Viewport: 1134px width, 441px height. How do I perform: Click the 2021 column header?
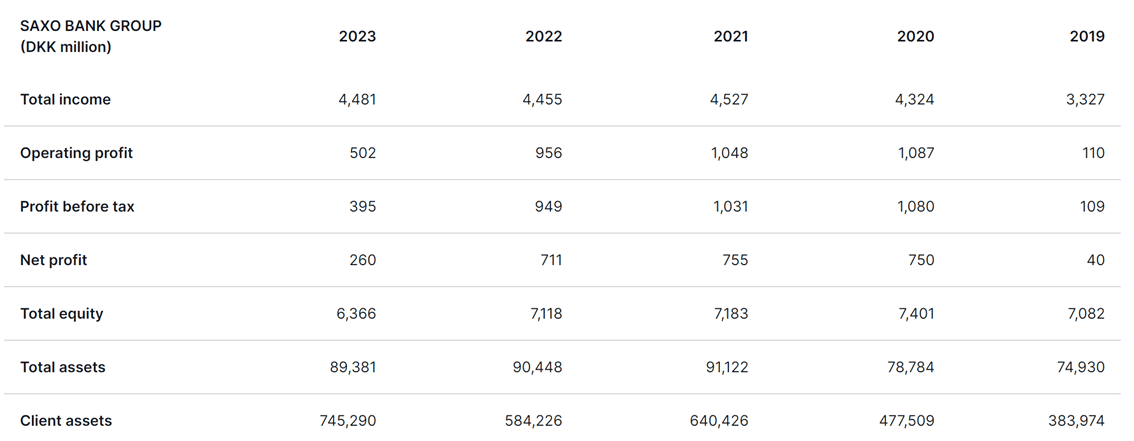730,36
